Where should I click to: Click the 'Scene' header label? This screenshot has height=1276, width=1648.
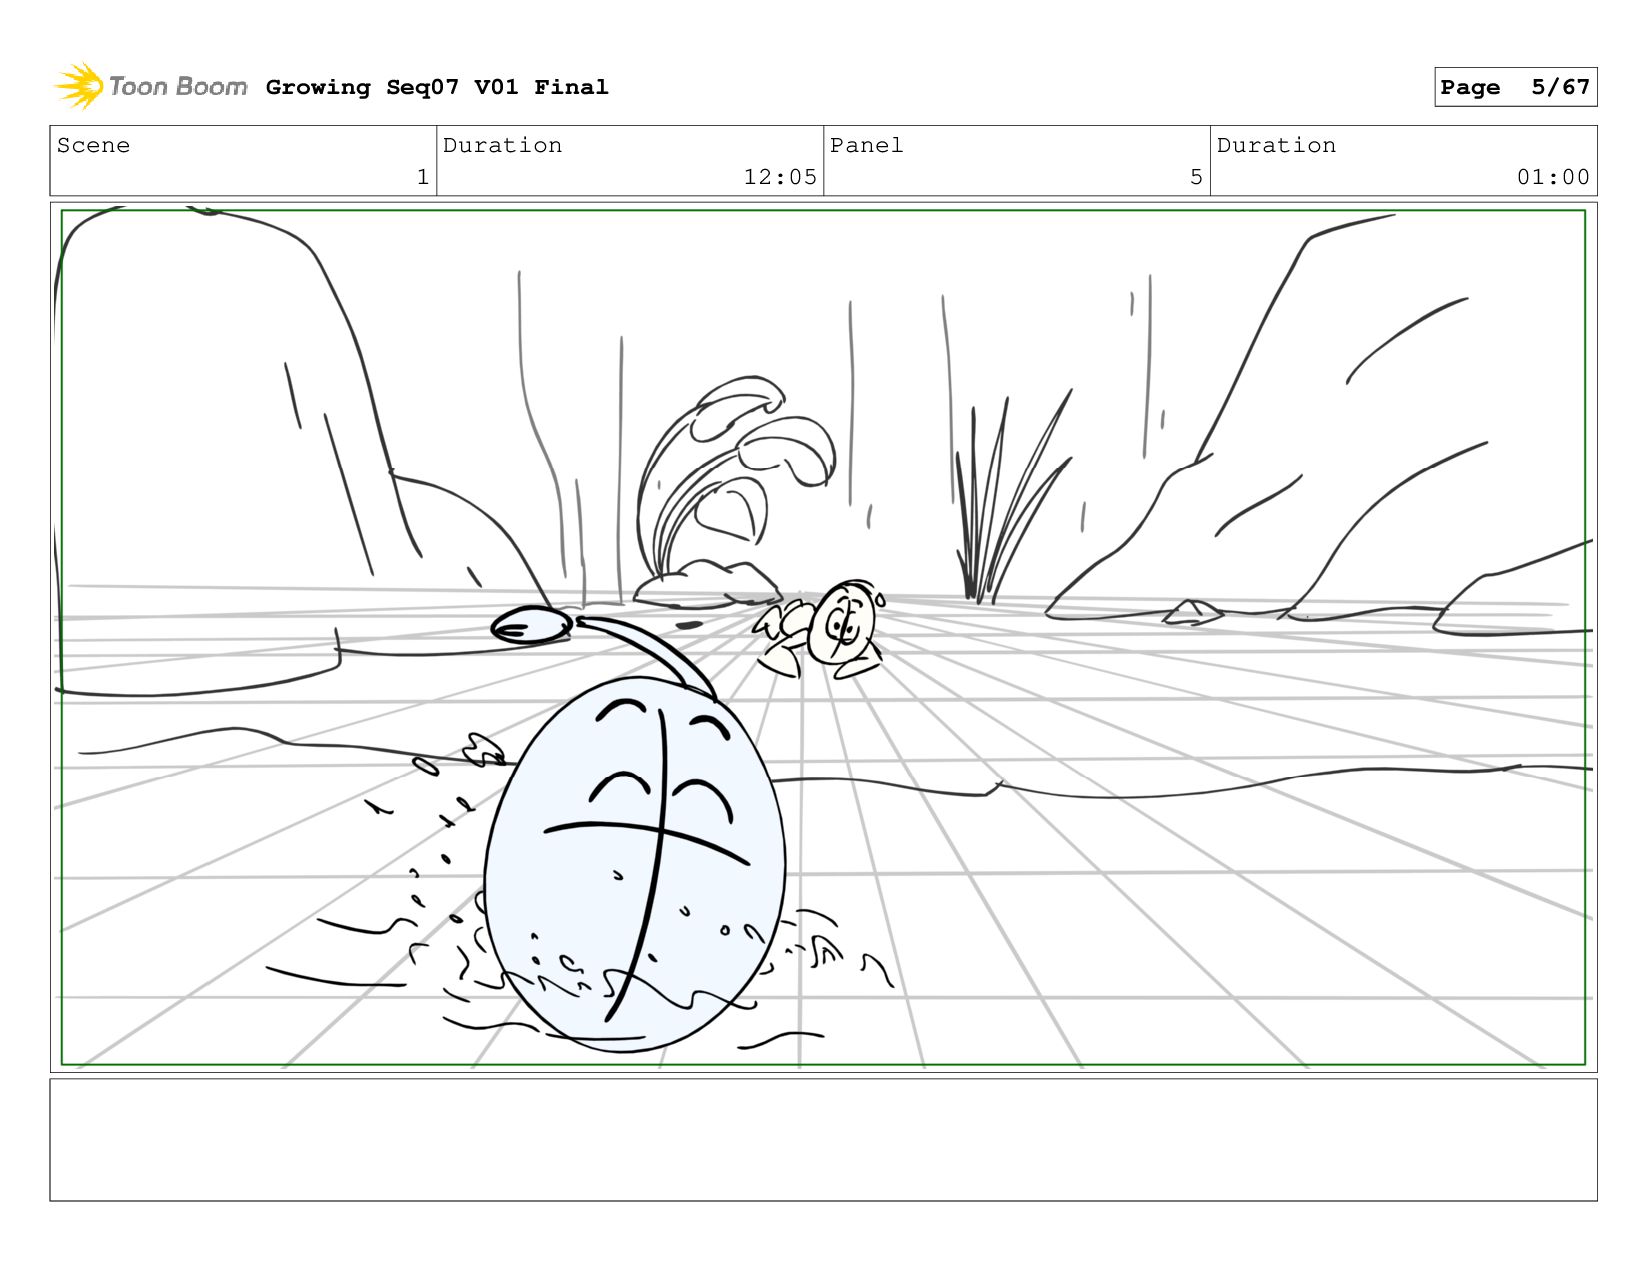(x=93, y=145)
